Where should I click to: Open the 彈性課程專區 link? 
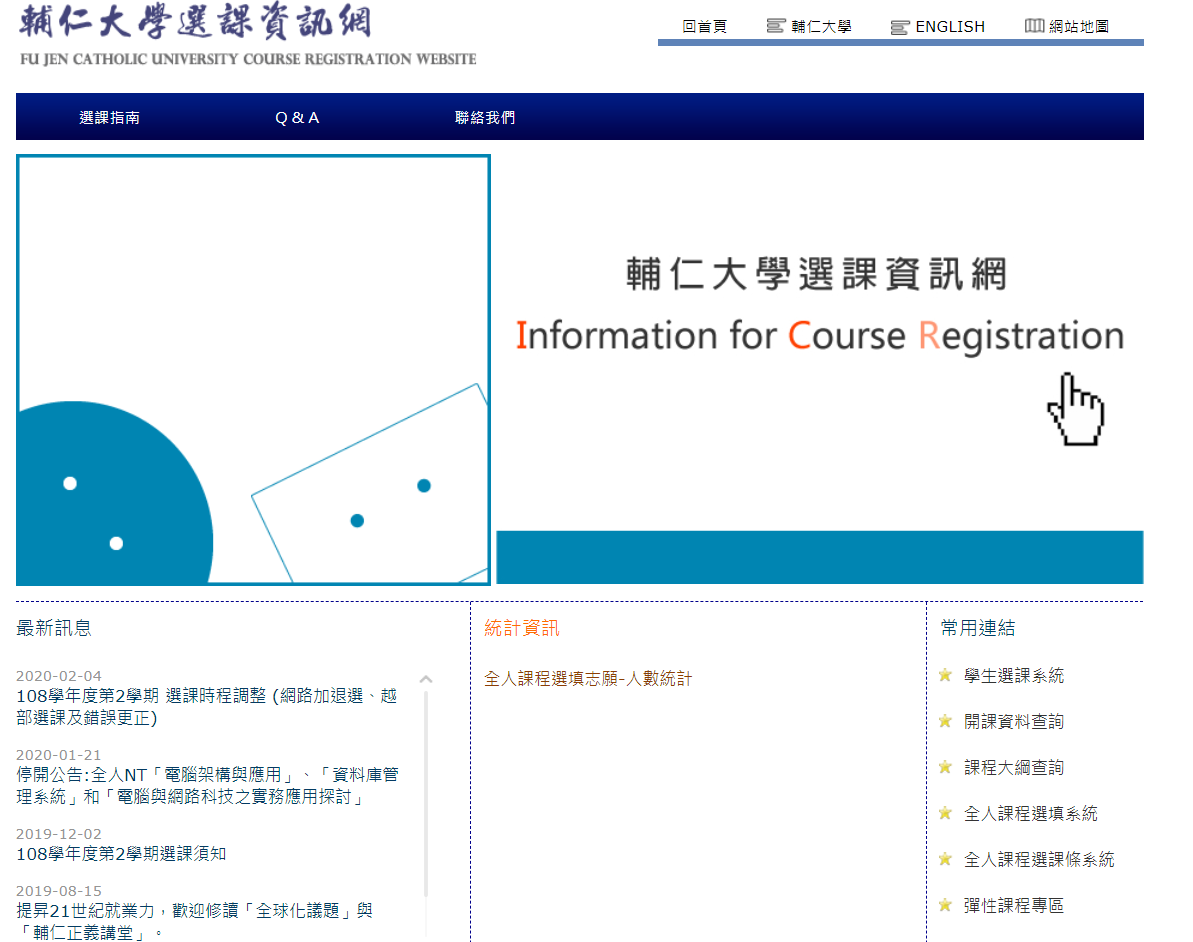(x=1013, y=905)
